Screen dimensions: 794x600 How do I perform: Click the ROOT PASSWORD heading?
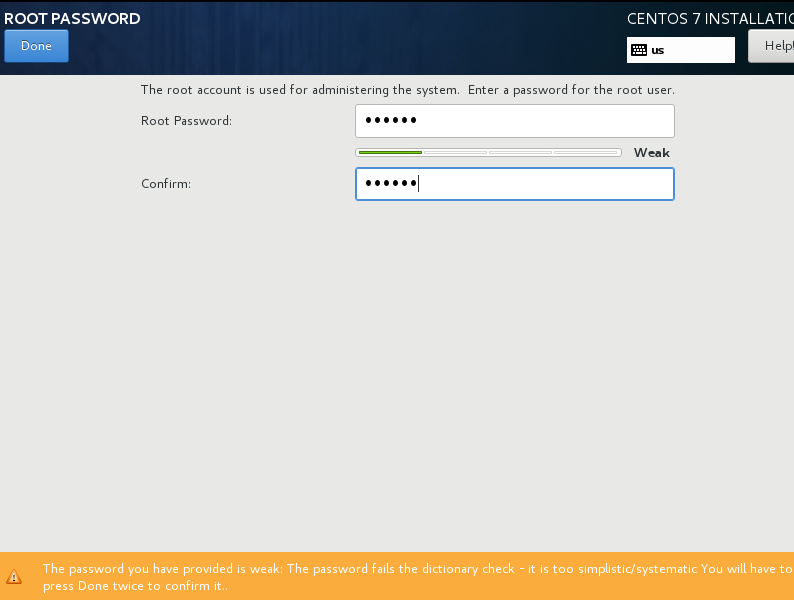[72, 19]
